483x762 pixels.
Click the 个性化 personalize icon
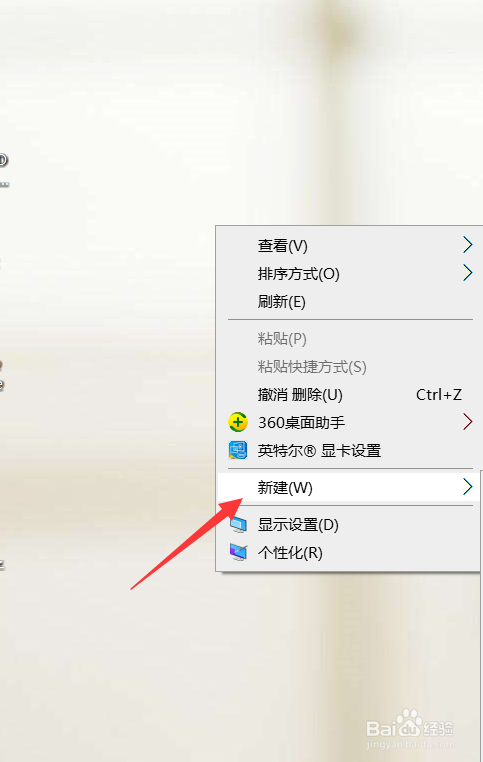238,553
